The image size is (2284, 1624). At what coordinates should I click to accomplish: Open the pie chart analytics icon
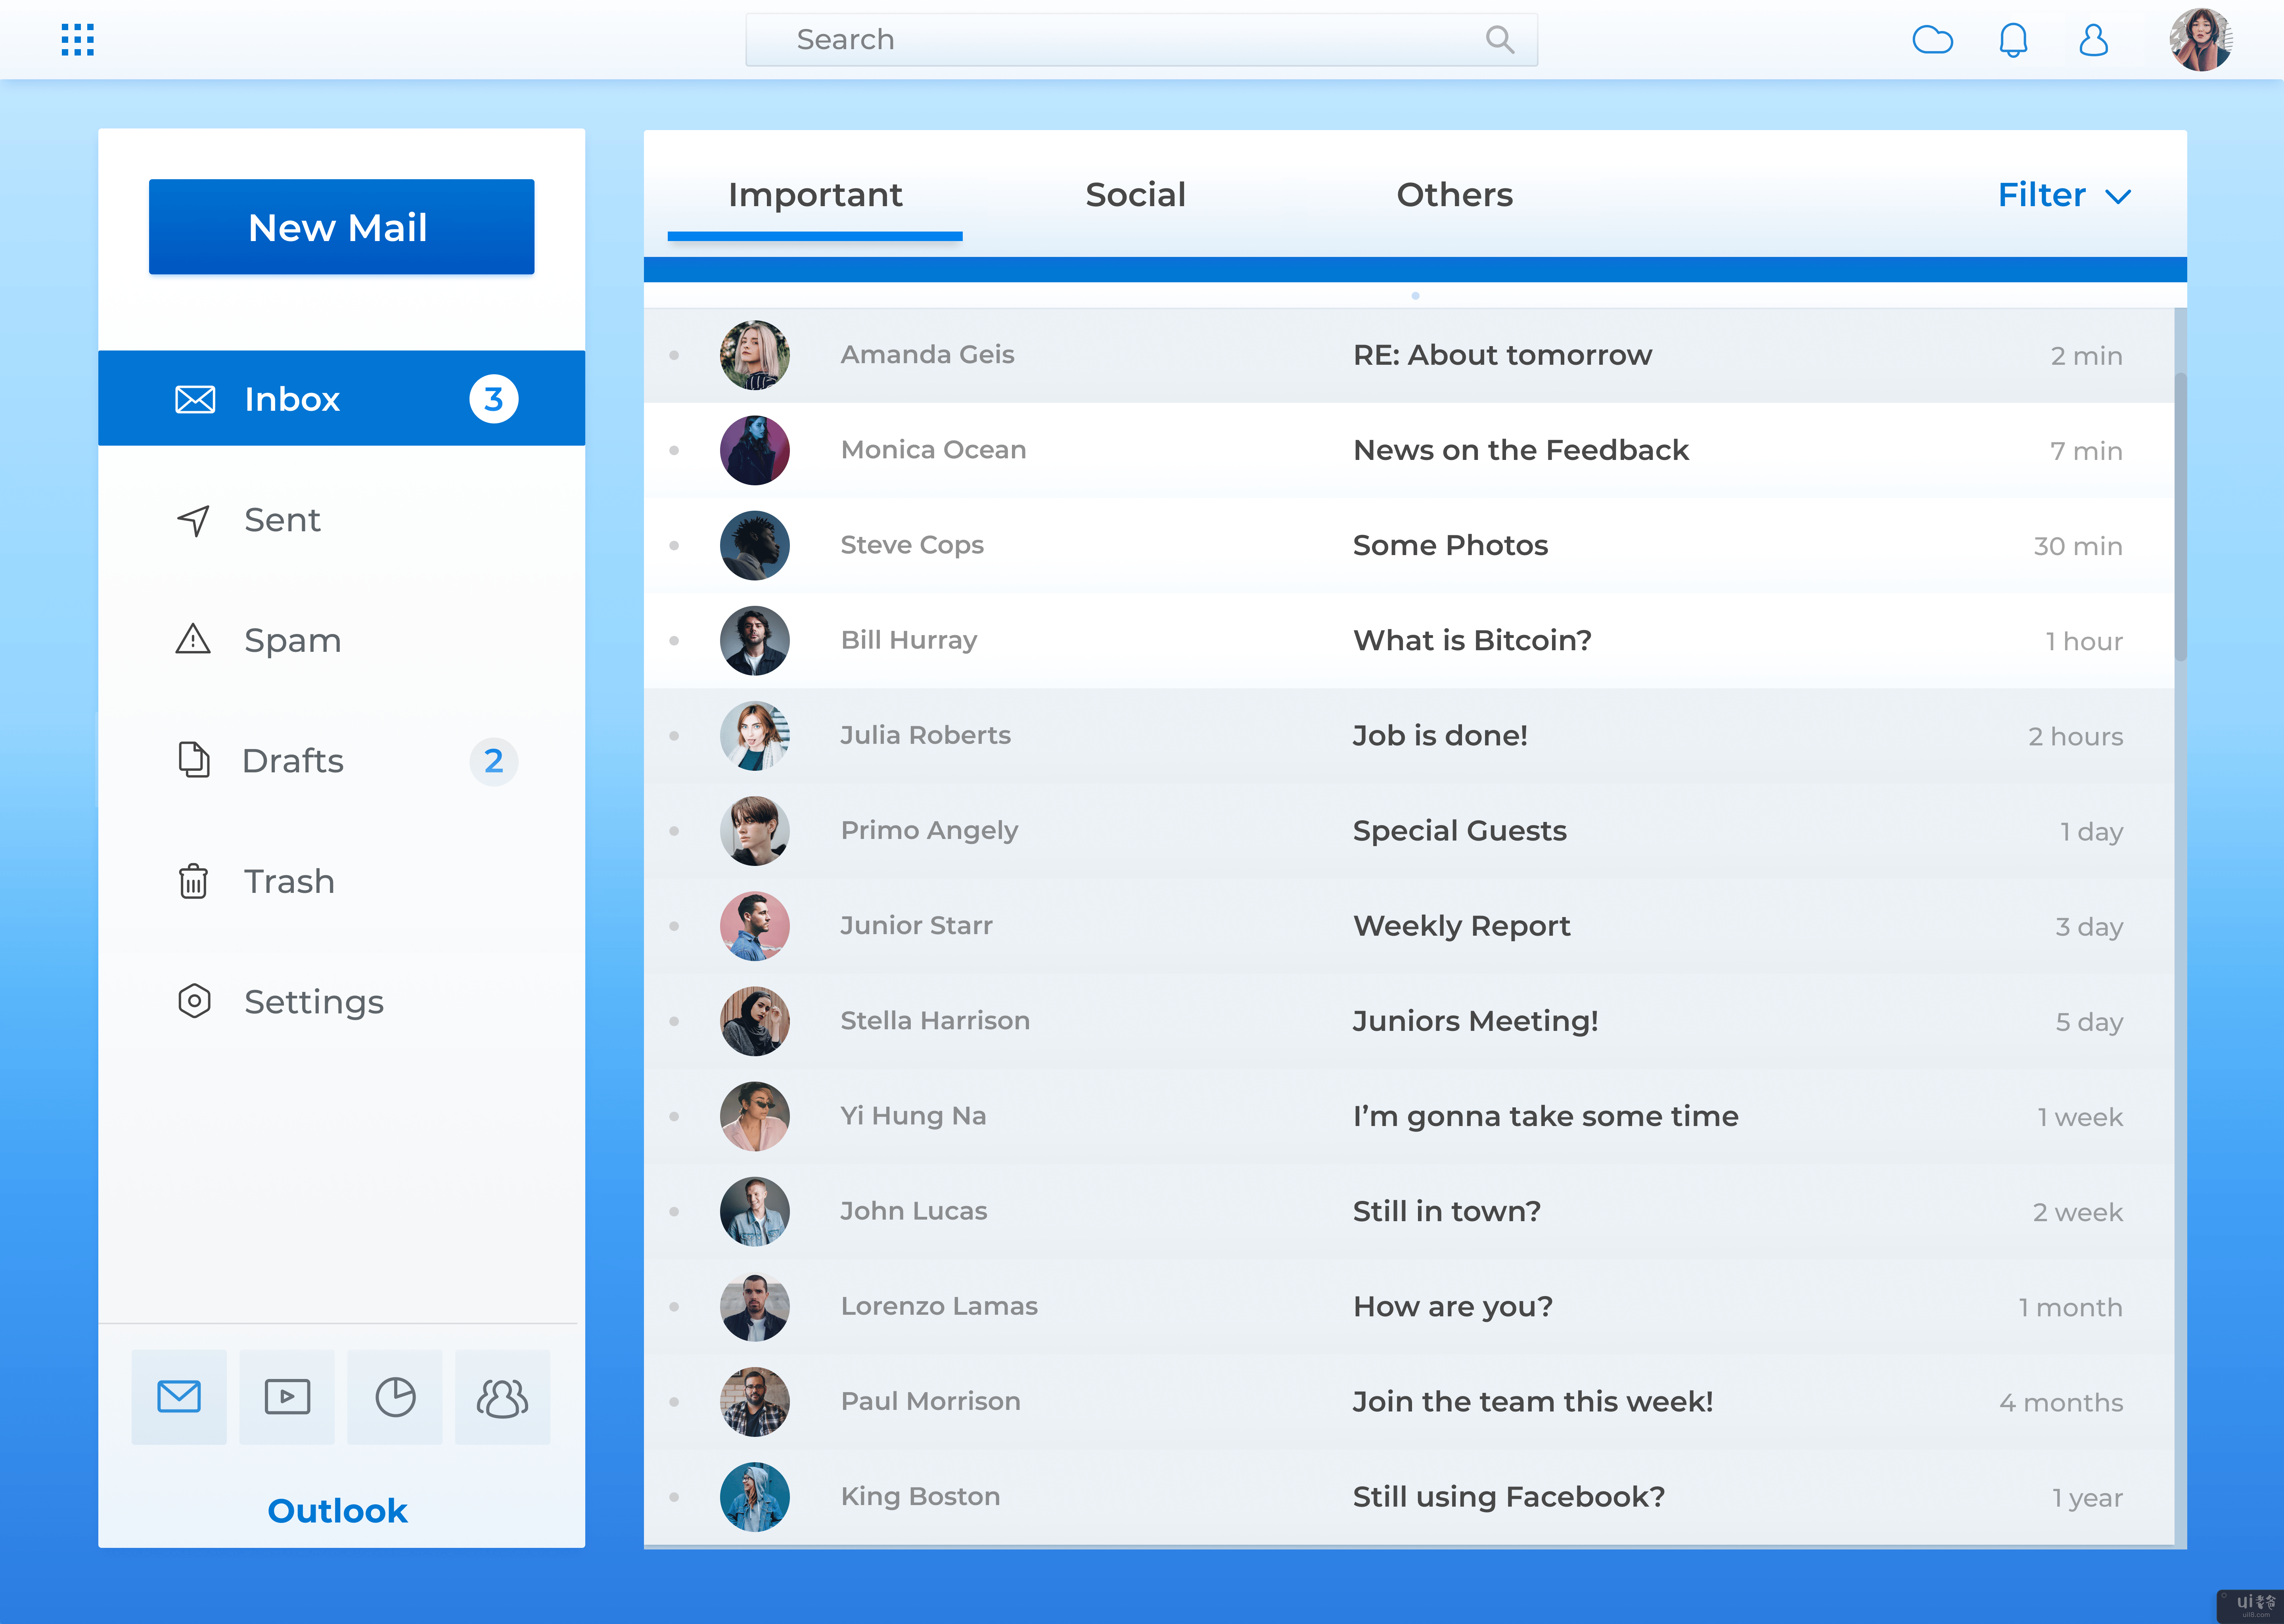(395, 1396)
